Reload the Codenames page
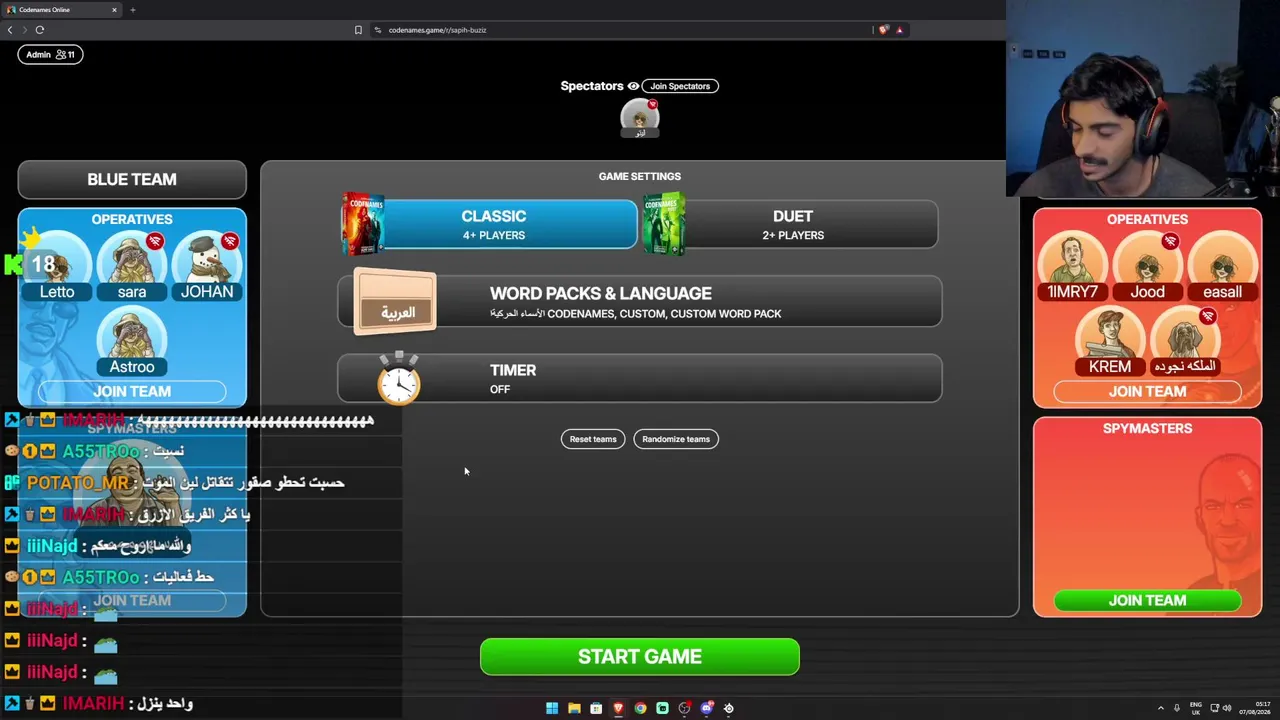Image resolution: width=1280 pixels, height=720 pixels. (x=40, y=30)
